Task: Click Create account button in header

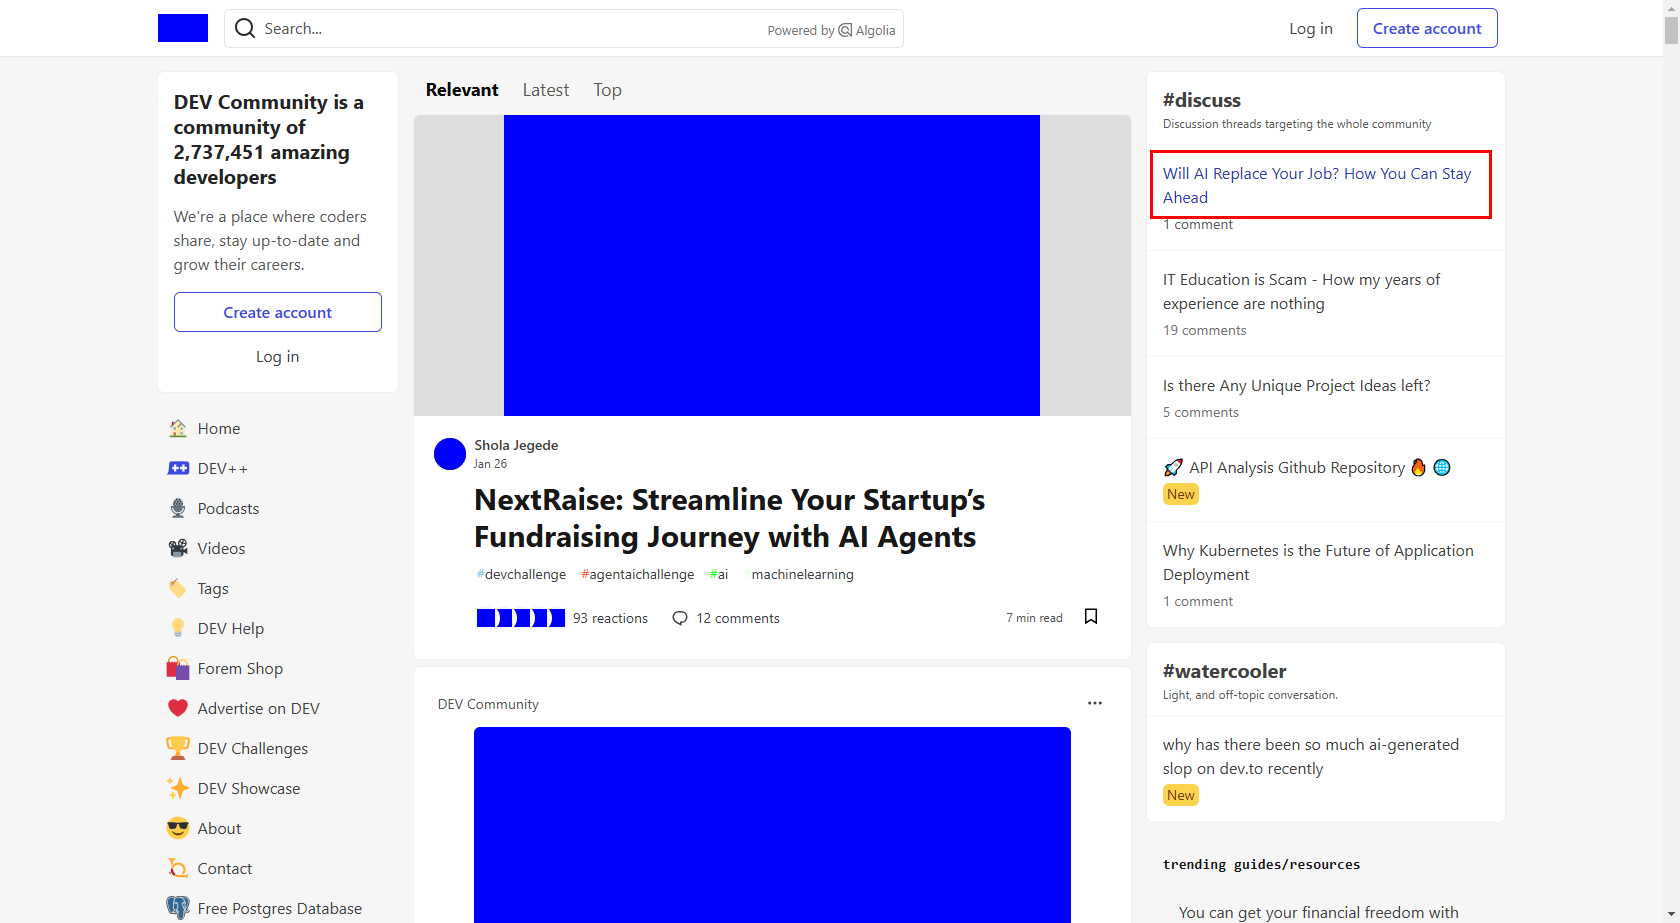Action: (1426, 28)
